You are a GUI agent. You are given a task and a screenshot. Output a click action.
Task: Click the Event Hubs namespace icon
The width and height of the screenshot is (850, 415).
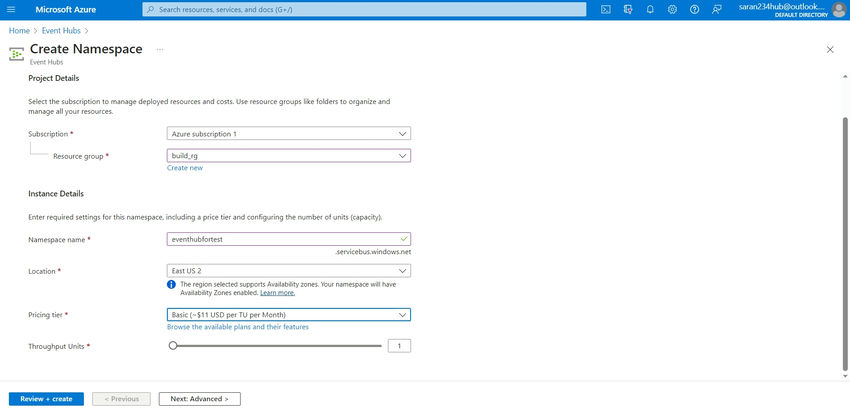(x=16, y=54)
